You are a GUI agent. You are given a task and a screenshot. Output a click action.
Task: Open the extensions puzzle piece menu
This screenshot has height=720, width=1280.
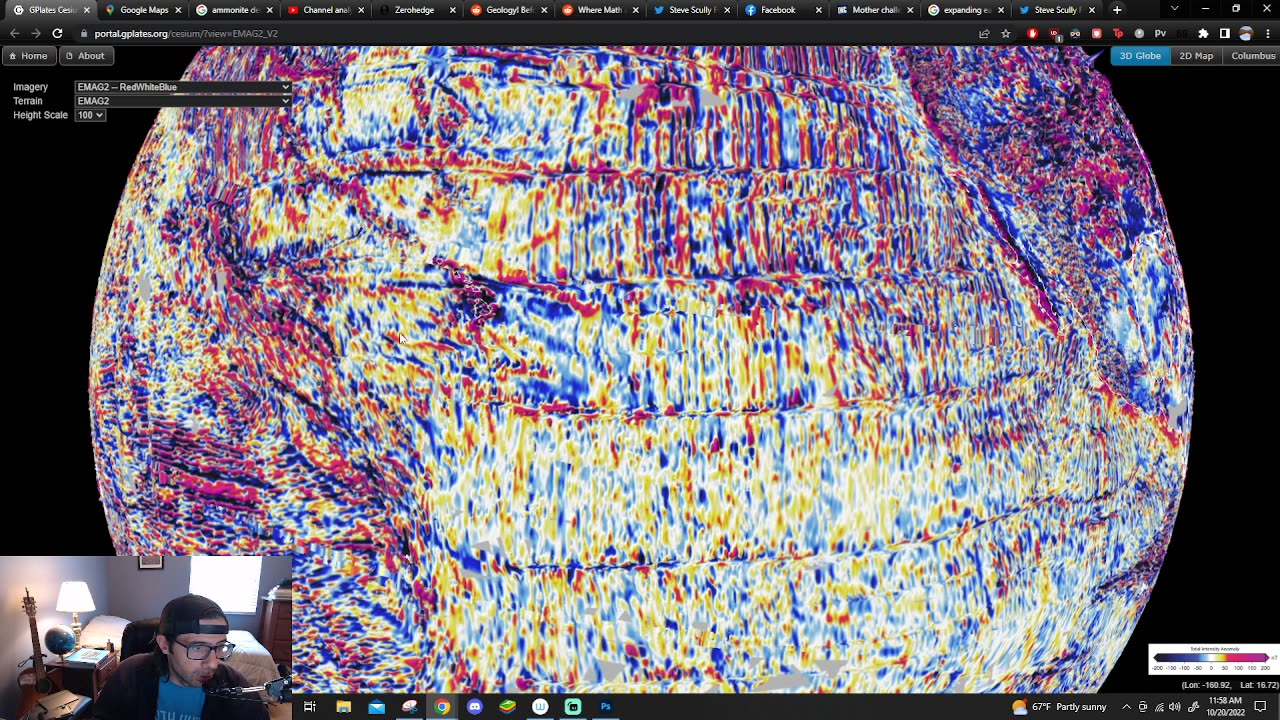(1203, 33)
